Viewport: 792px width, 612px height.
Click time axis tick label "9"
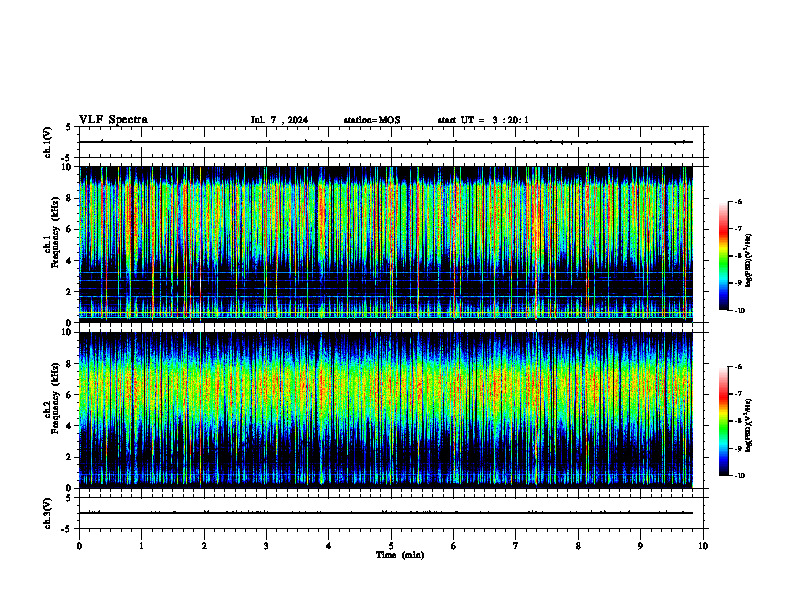pos(640,546)
